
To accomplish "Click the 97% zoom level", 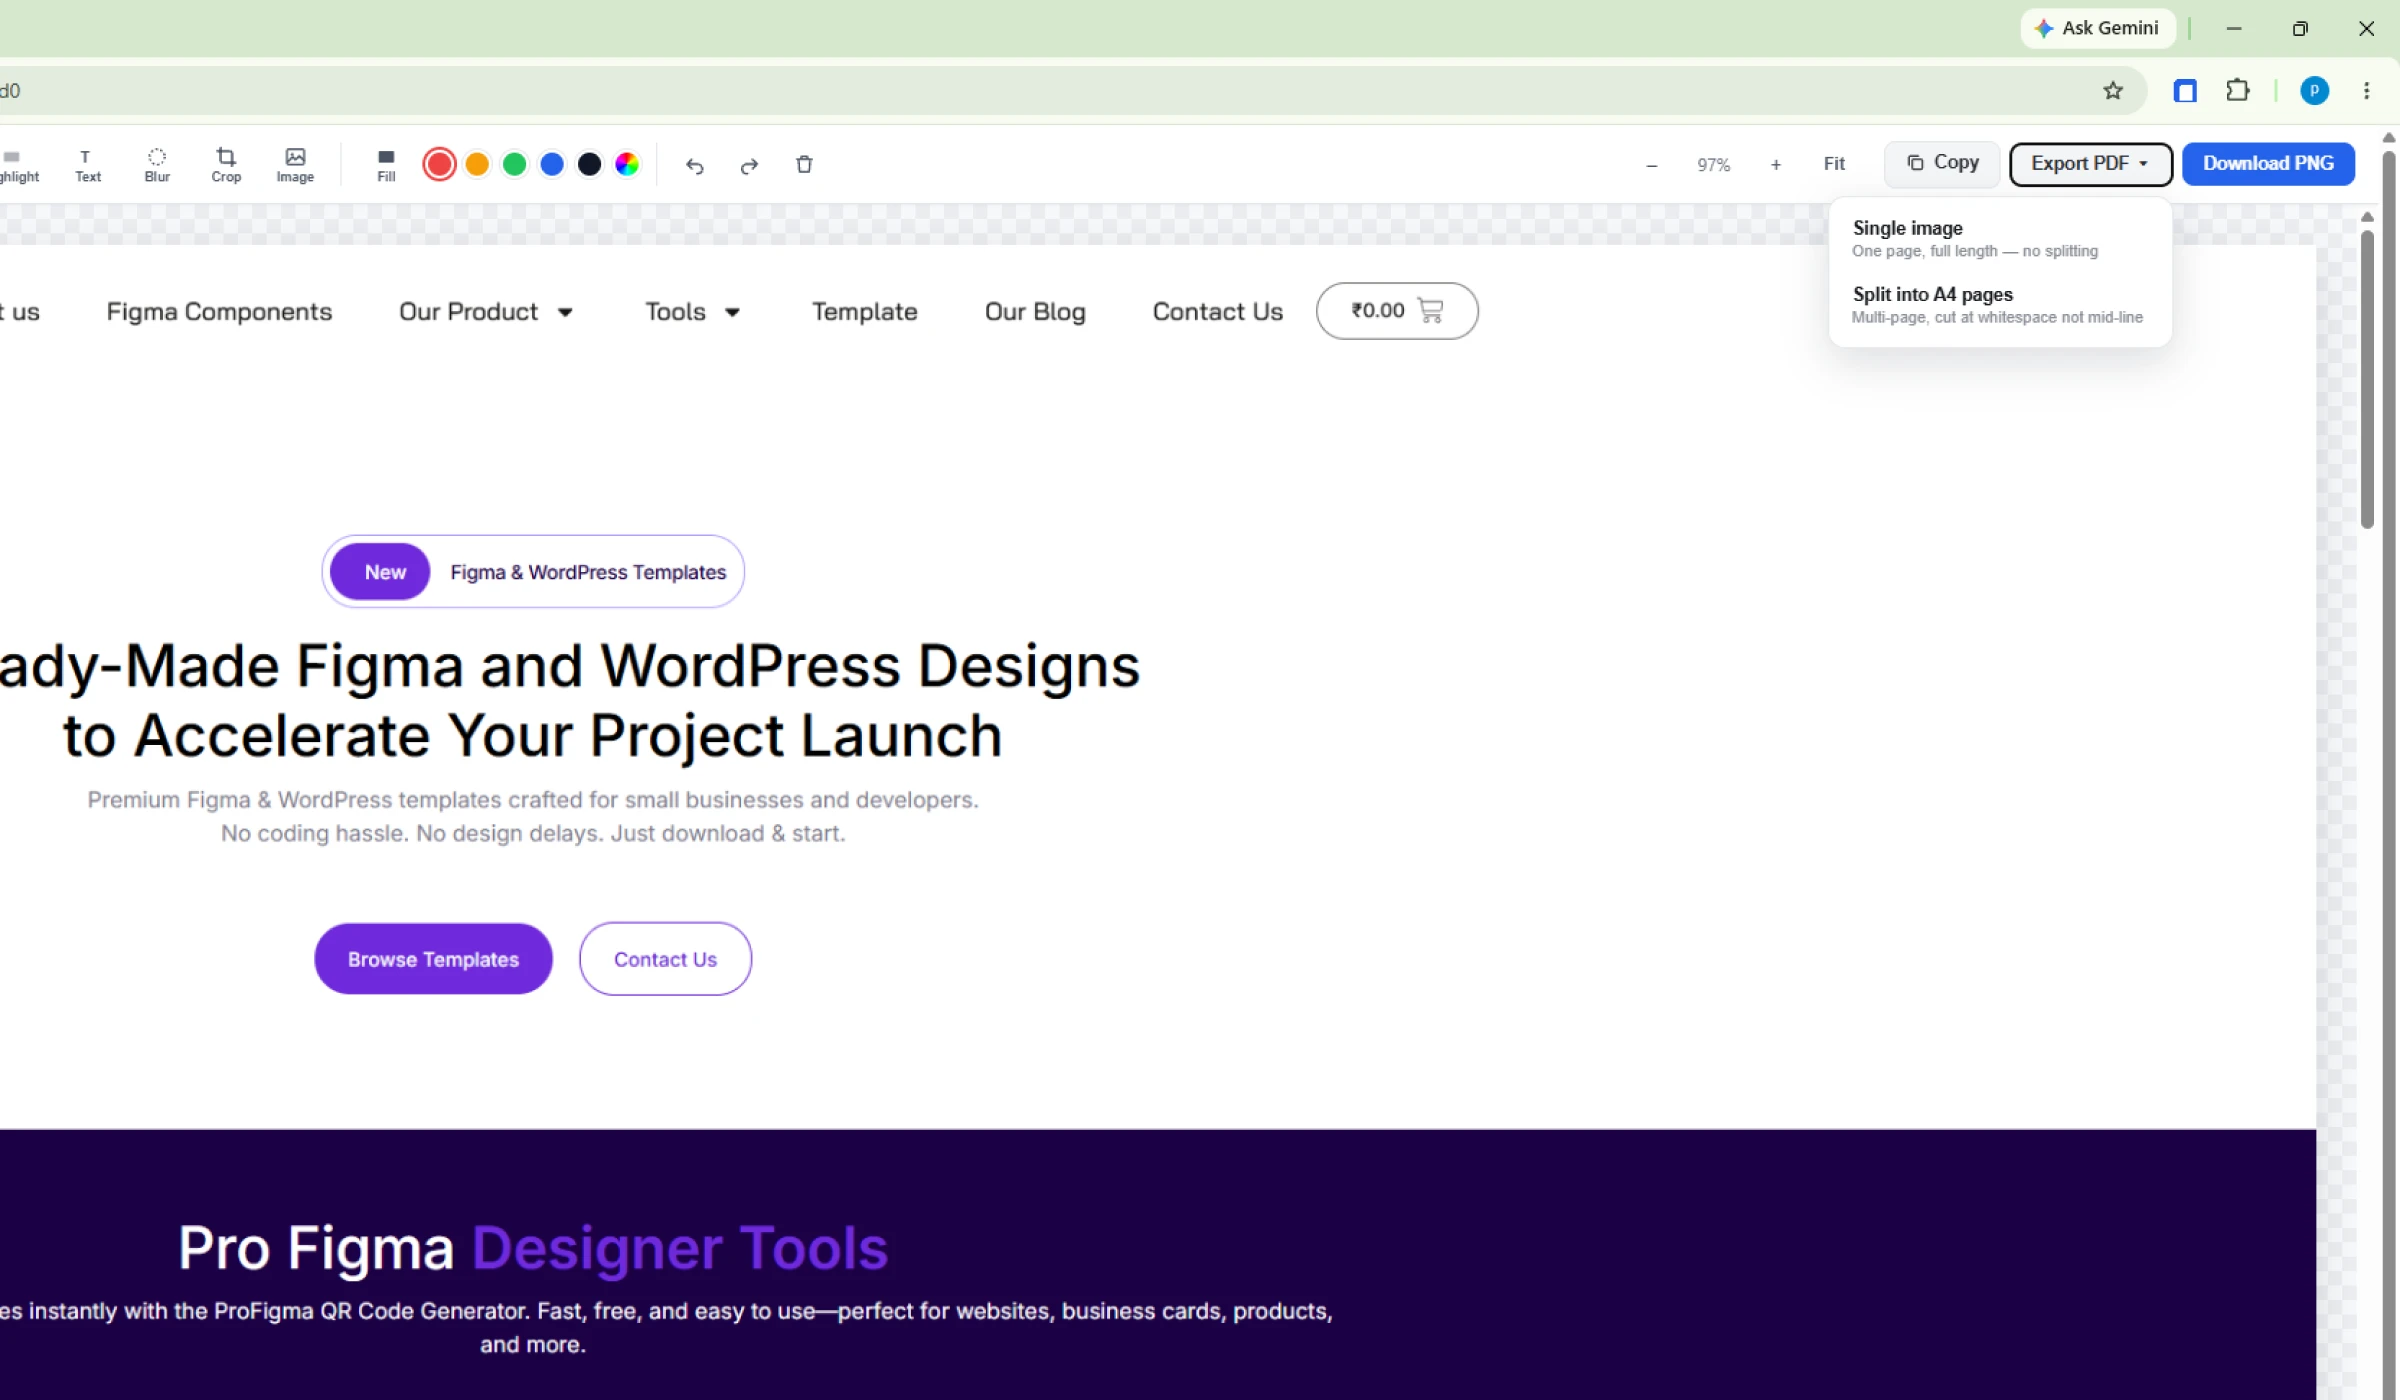I will pos(1714,165).
